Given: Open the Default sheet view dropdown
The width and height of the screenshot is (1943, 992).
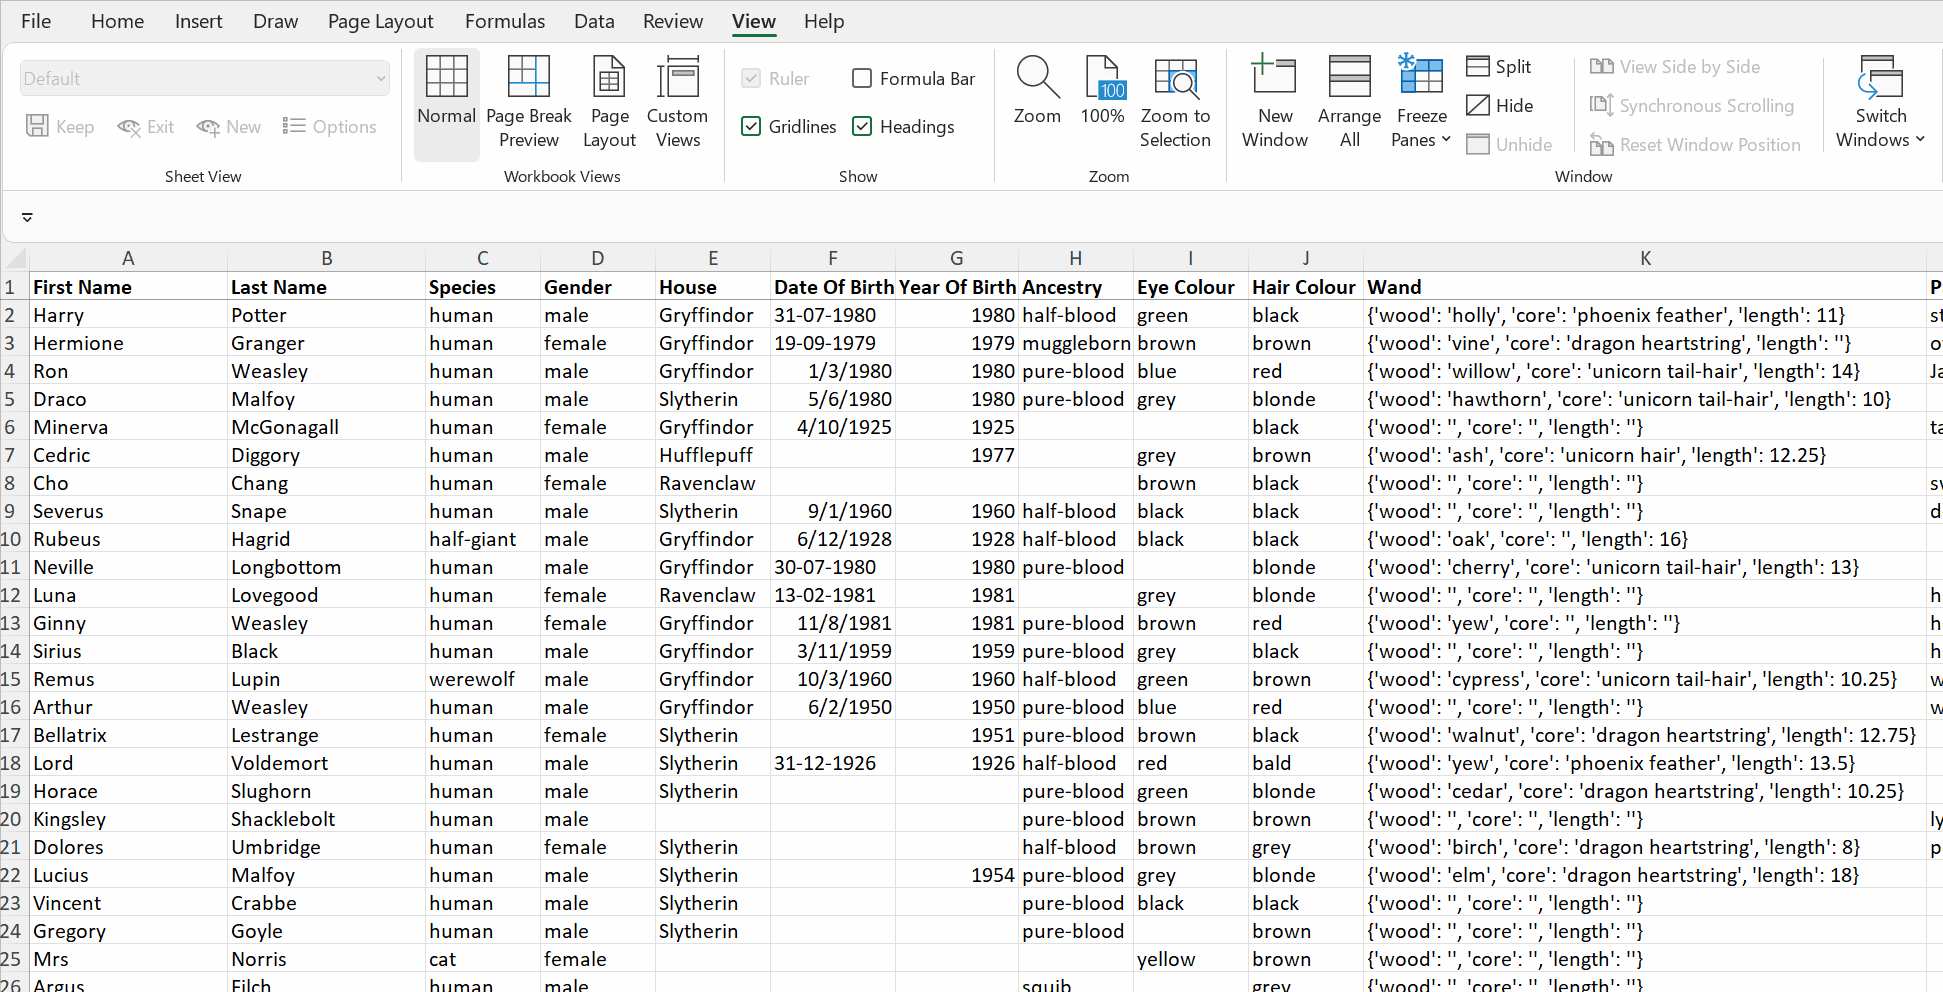Looking at the screenshot, I should (x=380, y=78).
